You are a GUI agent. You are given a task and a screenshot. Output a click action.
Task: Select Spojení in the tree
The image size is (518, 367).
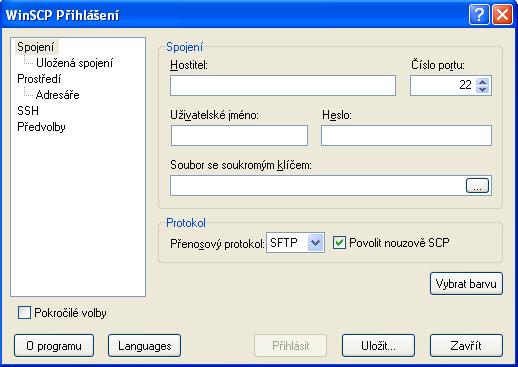point(36,47)
